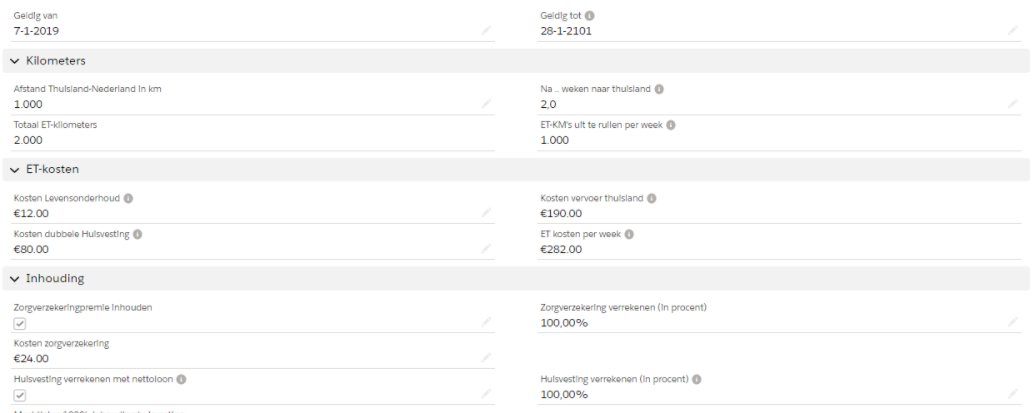Toggle Zorgverzekeringpremie inhouden checkbox
This screenshot has width=1036, height=413.
(x=20, y=323)
